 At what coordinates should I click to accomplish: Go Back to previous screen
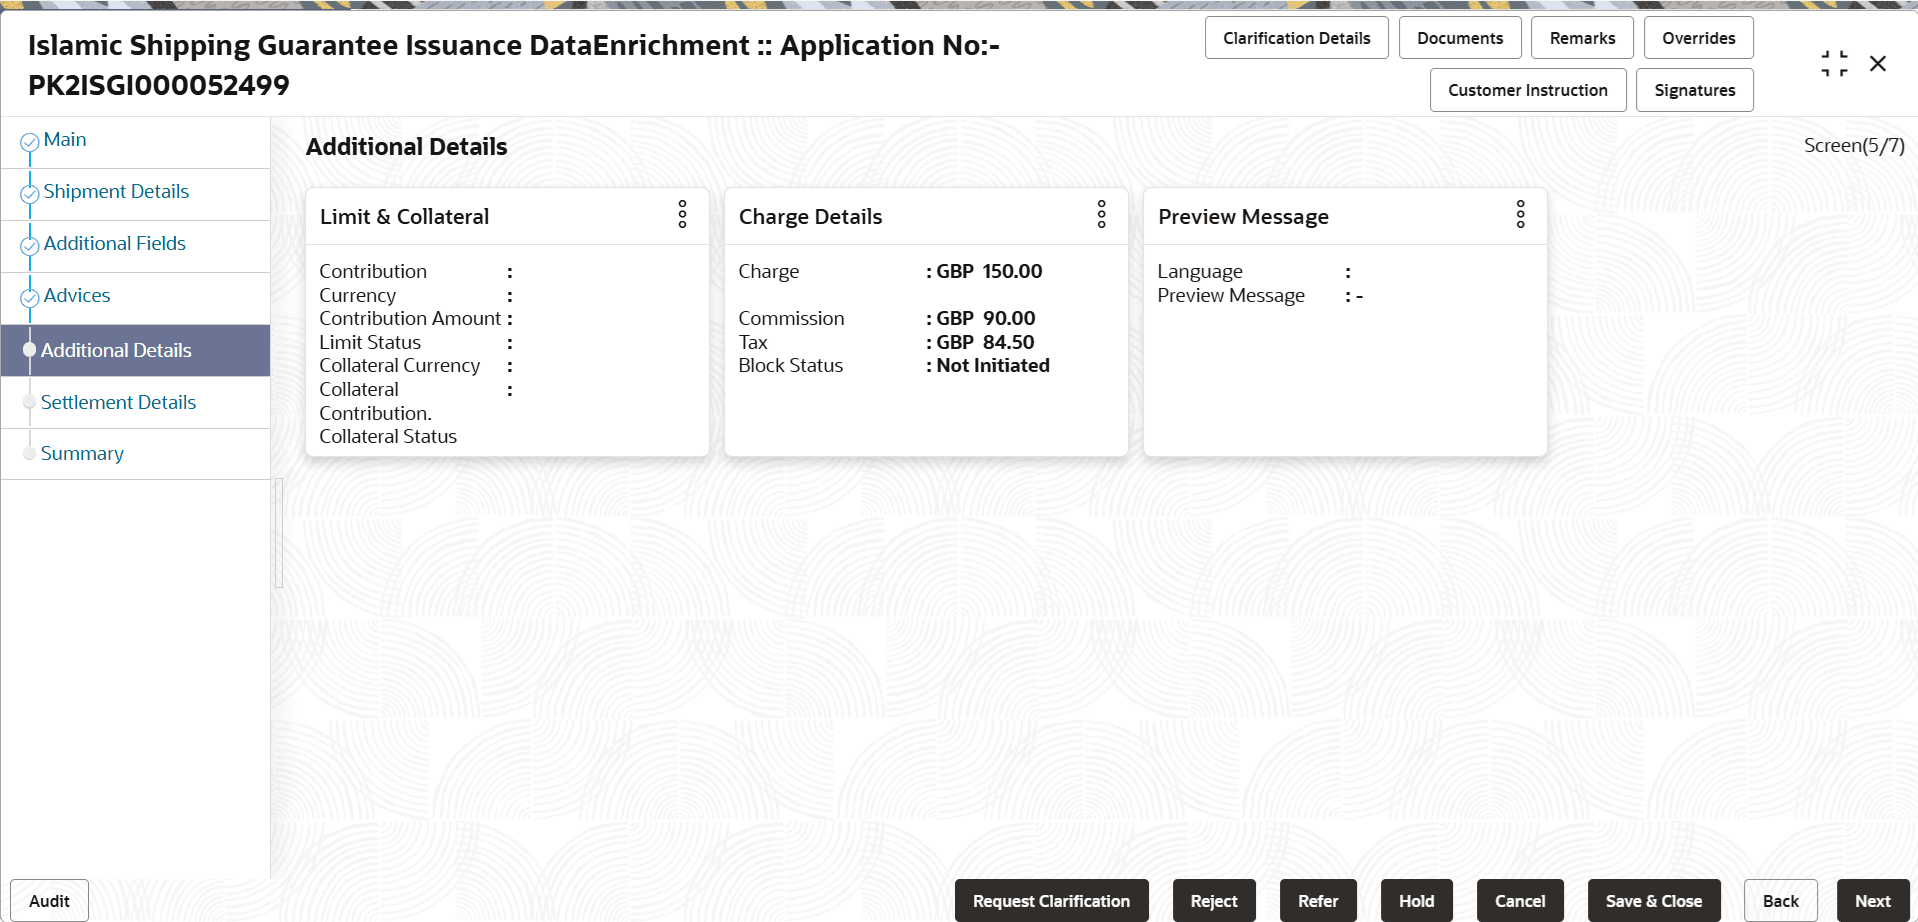click(1780, 901)
